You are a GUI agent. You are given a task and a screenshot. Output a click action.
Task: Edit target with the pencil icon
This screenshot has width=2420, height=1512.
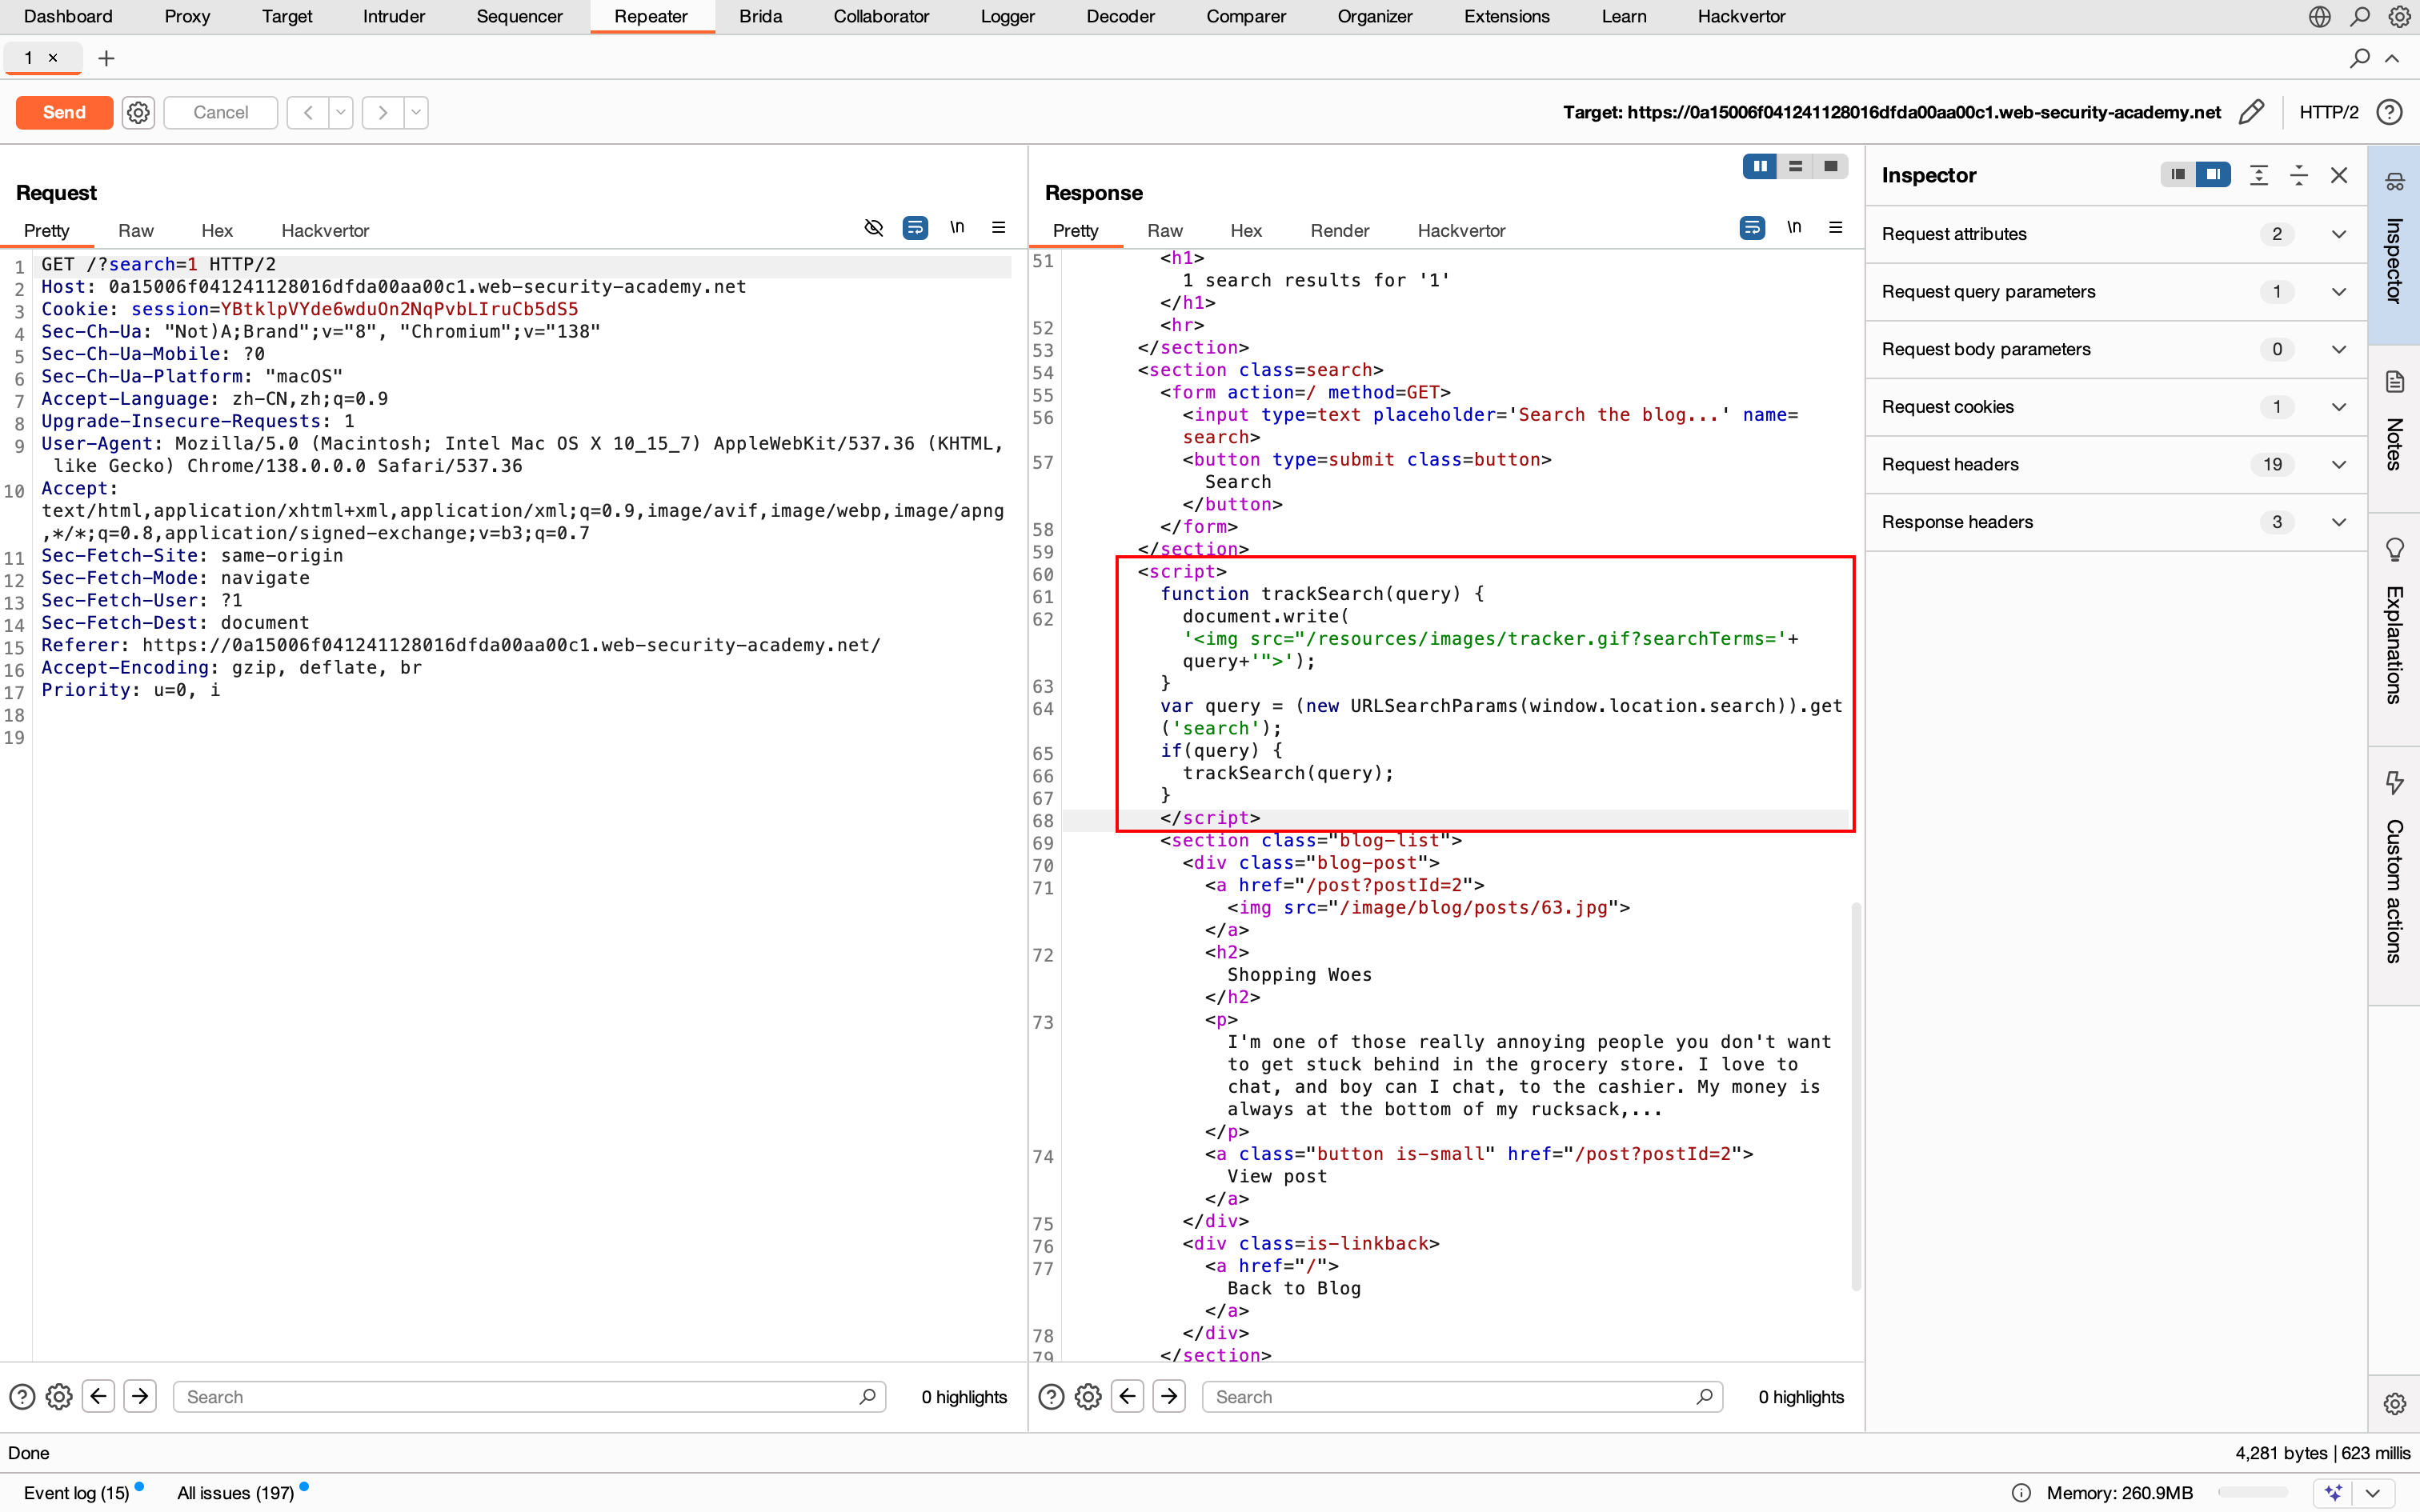point(2251,112)
